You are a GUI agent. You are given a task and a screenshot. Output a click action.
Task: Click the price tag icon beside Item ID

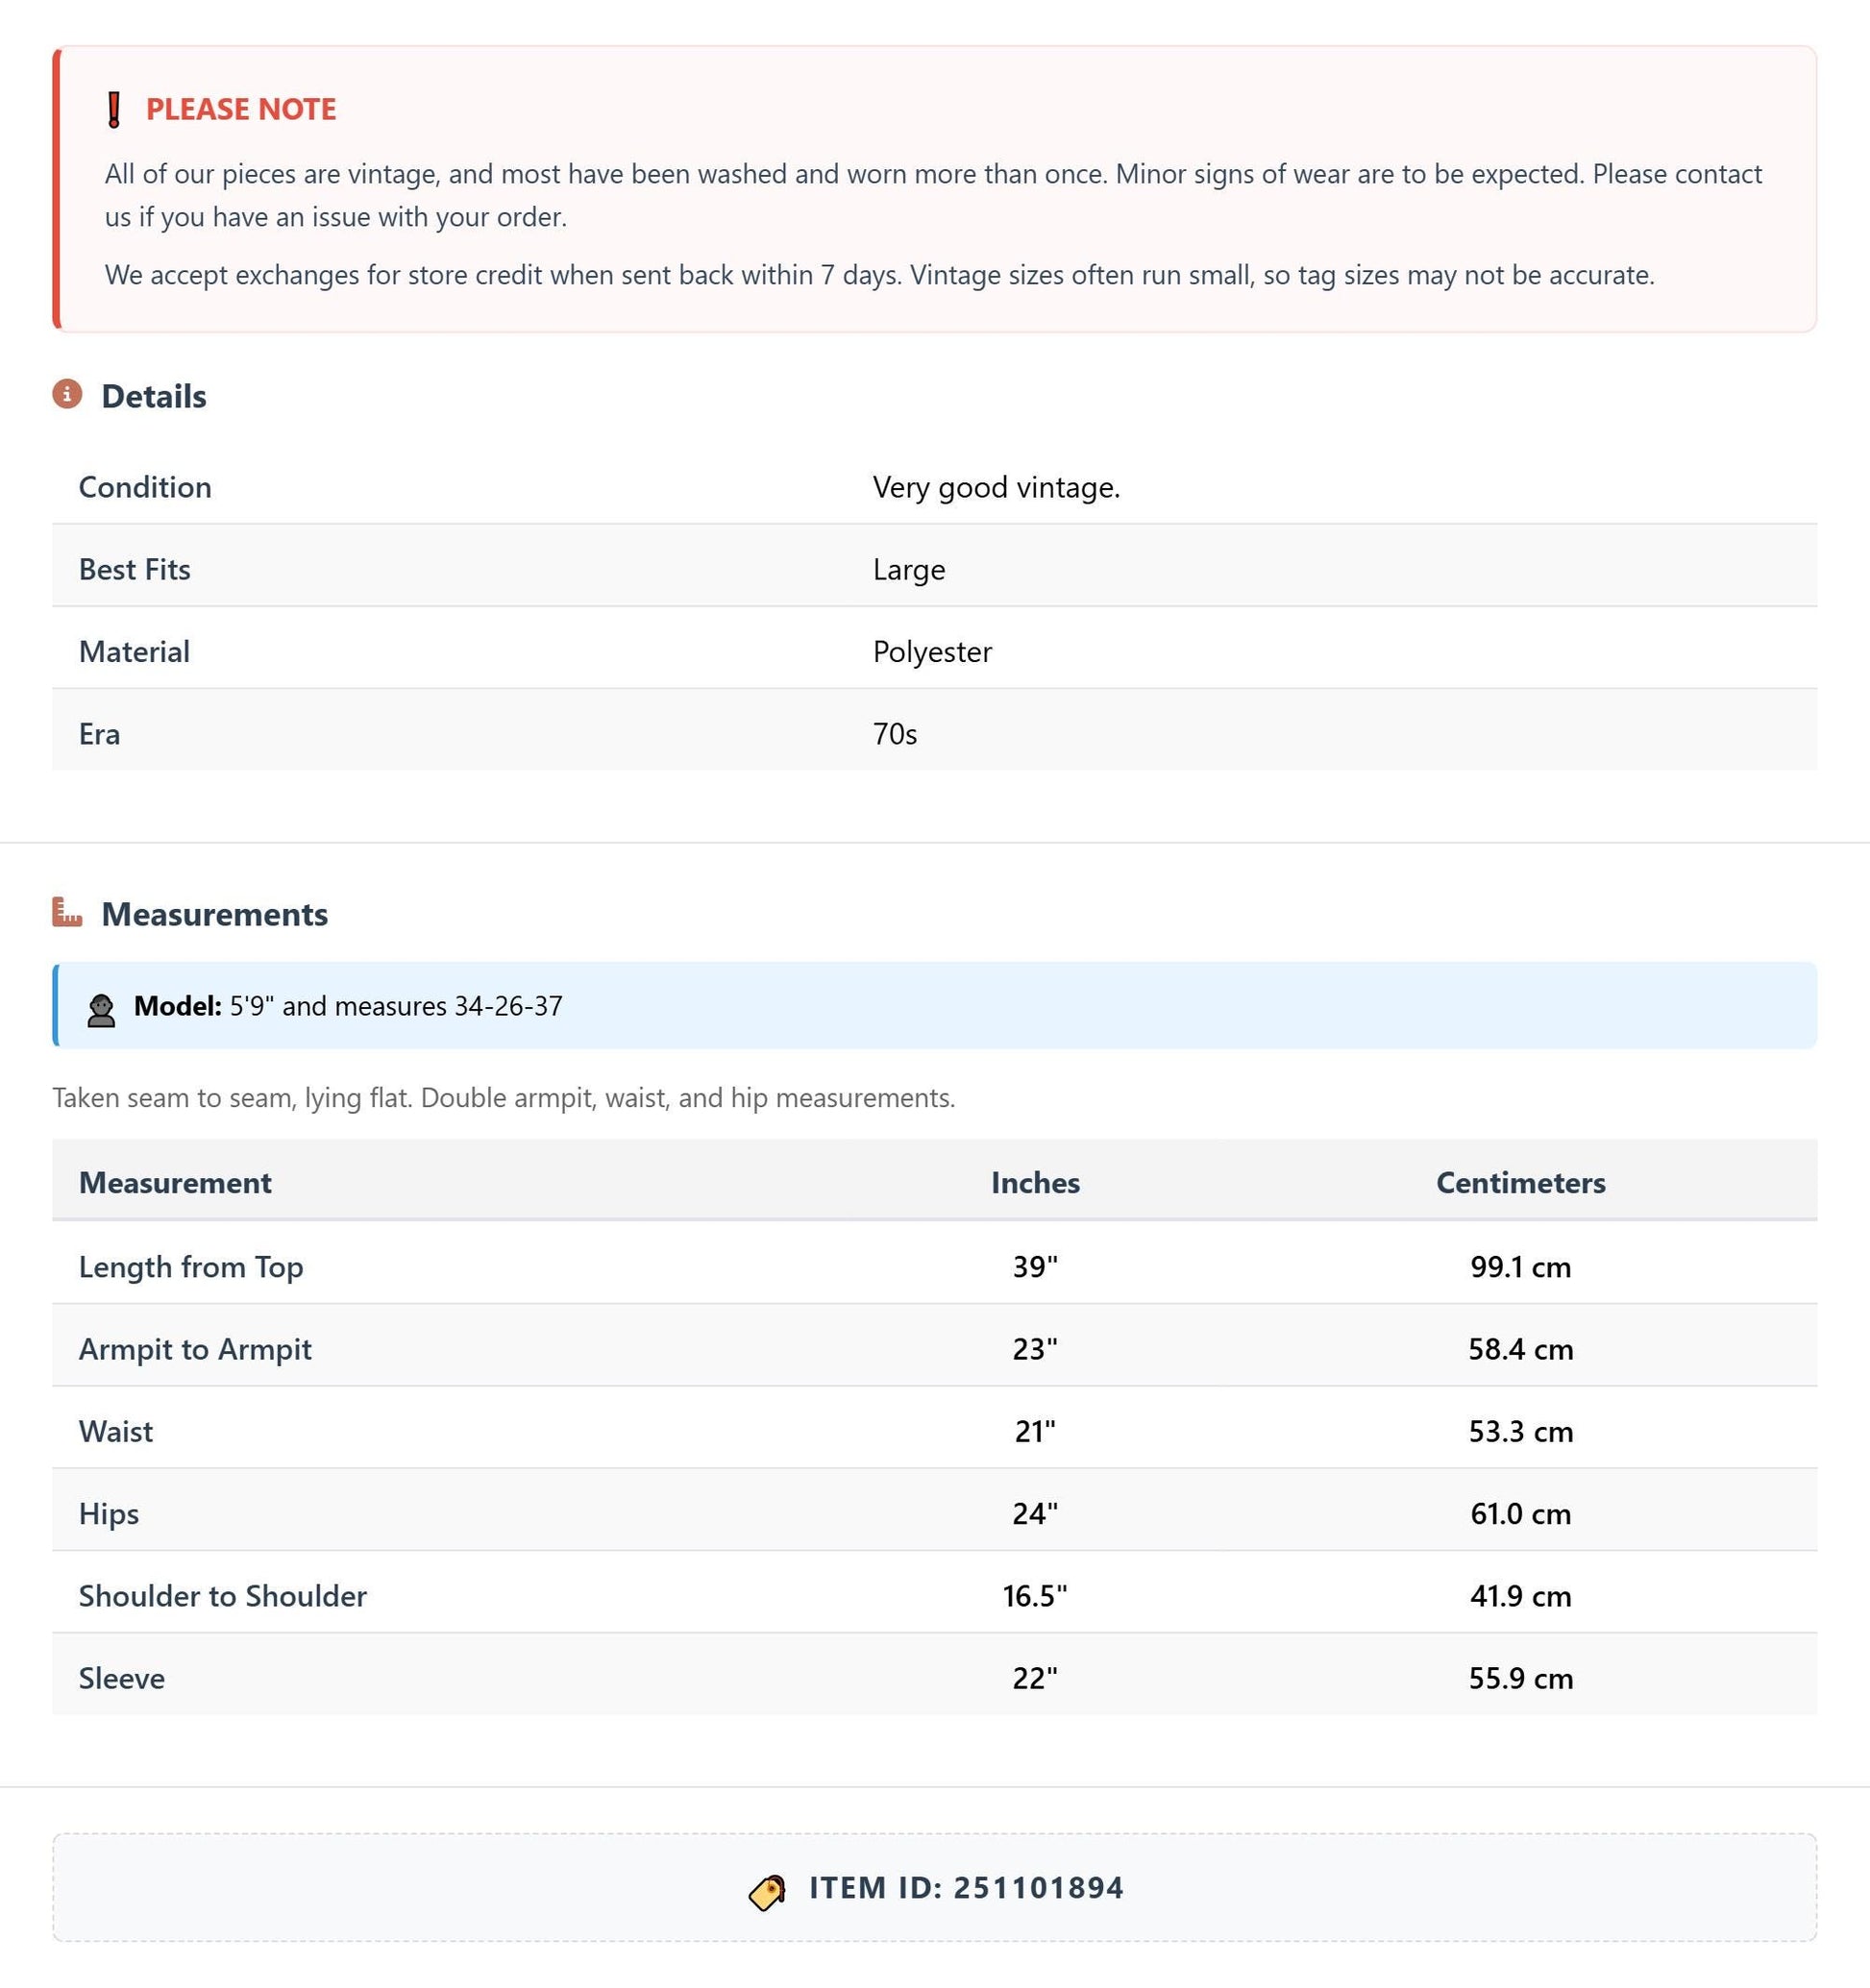tap(768, 1892)
